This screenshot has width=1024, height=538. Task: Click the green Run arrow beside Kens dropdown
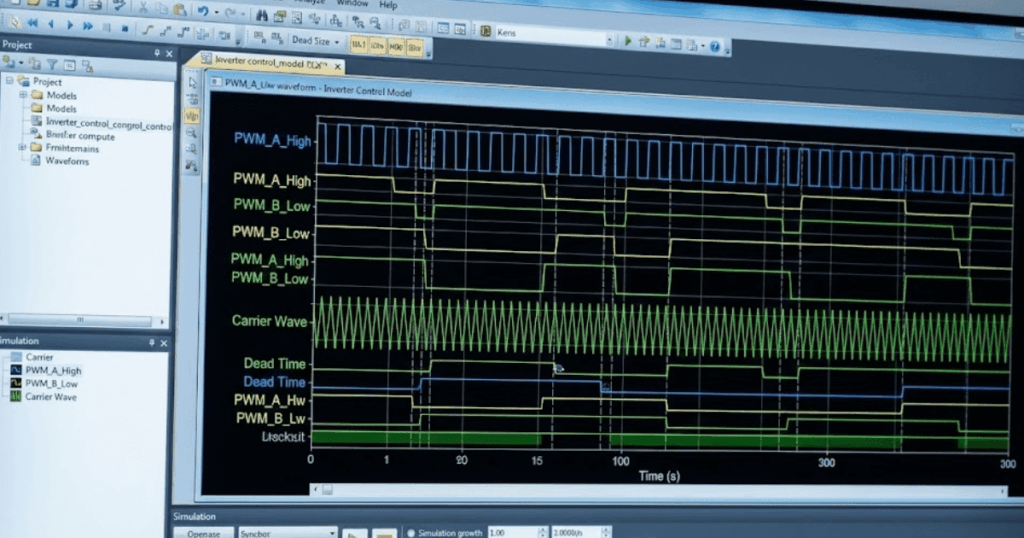(628, 42)
